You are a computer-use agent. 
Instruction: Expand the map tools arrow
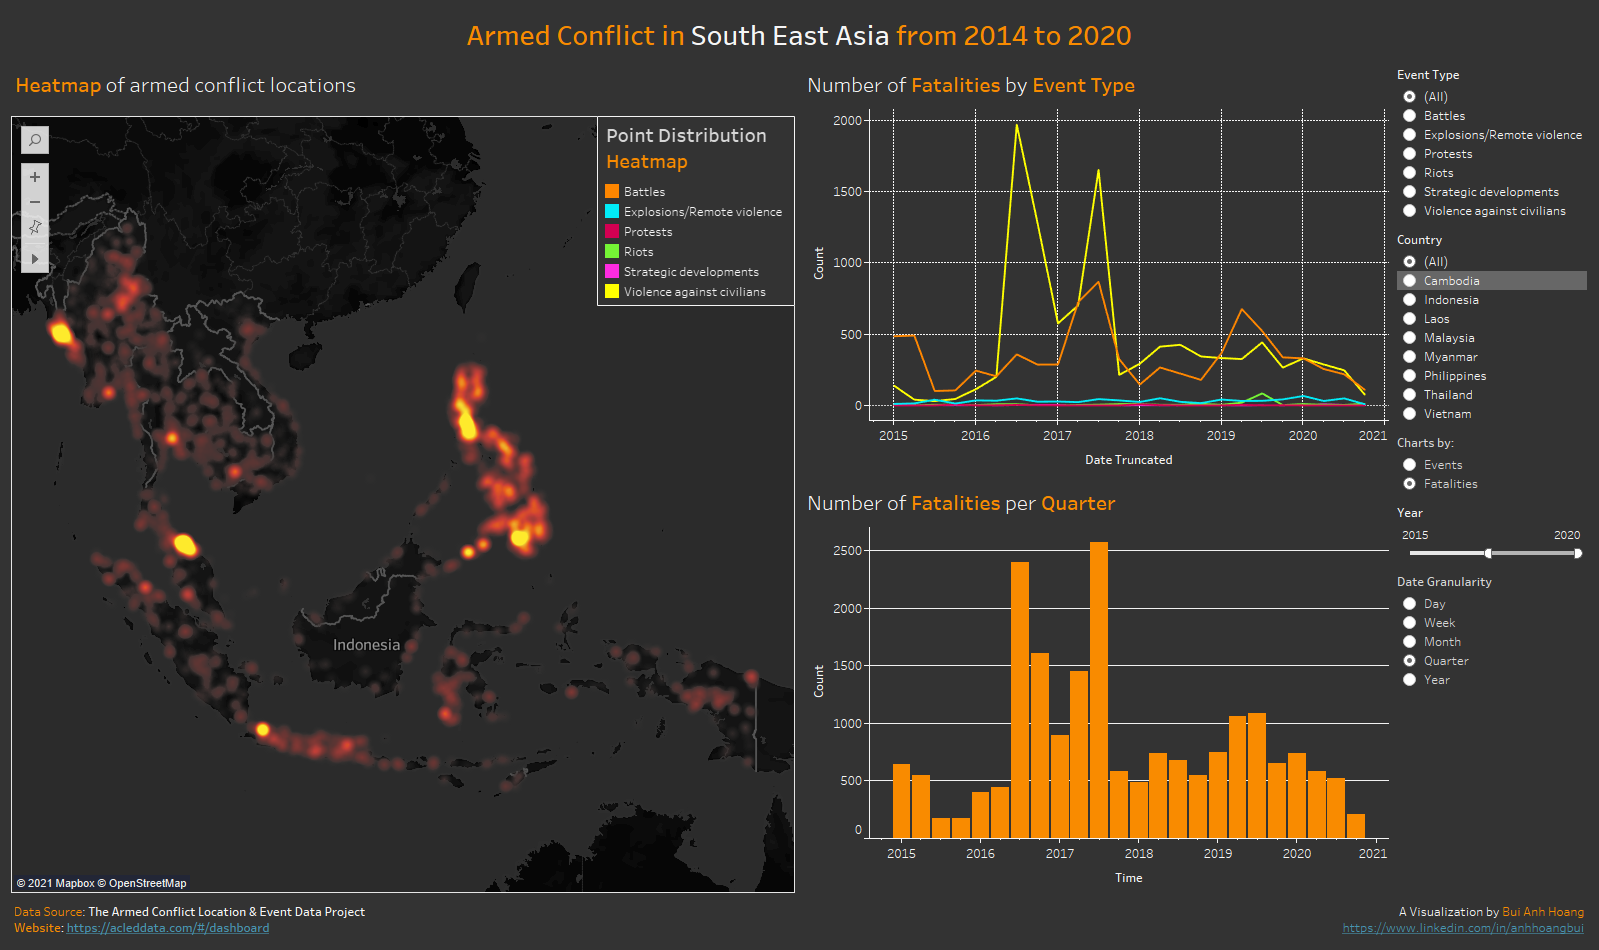tap(35, 259)
